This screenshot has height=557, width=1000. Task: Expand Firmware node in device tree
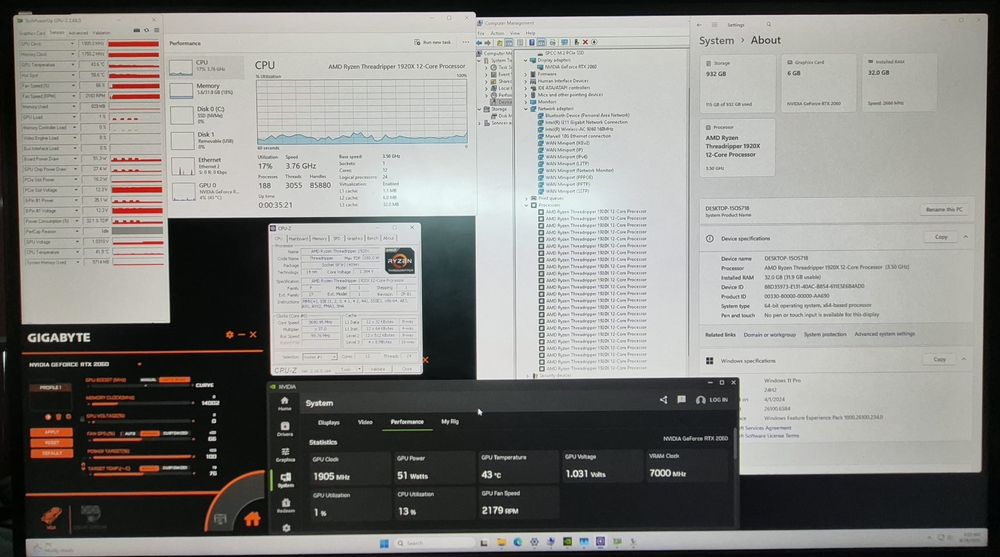pyautogui.click(x=526, y=74)
